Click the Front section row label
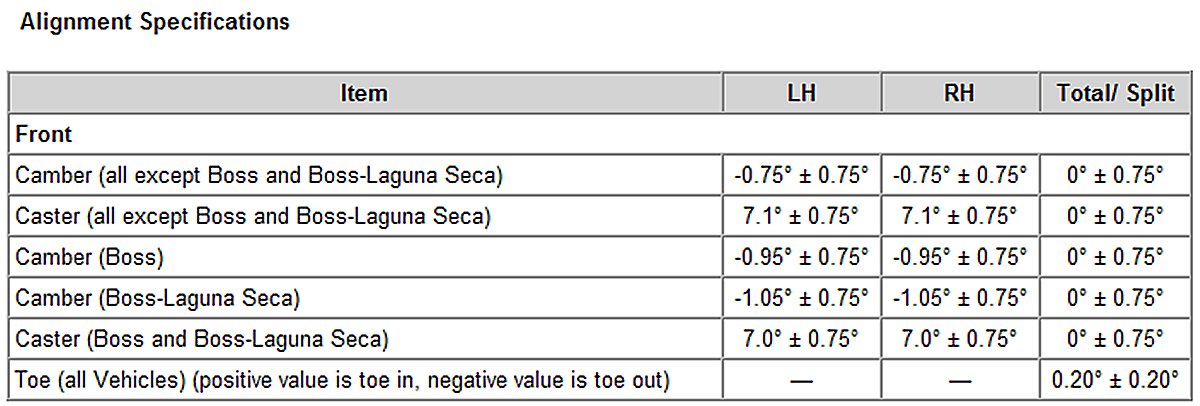Viewport: 1200px width, 406px height. point(44,133)
